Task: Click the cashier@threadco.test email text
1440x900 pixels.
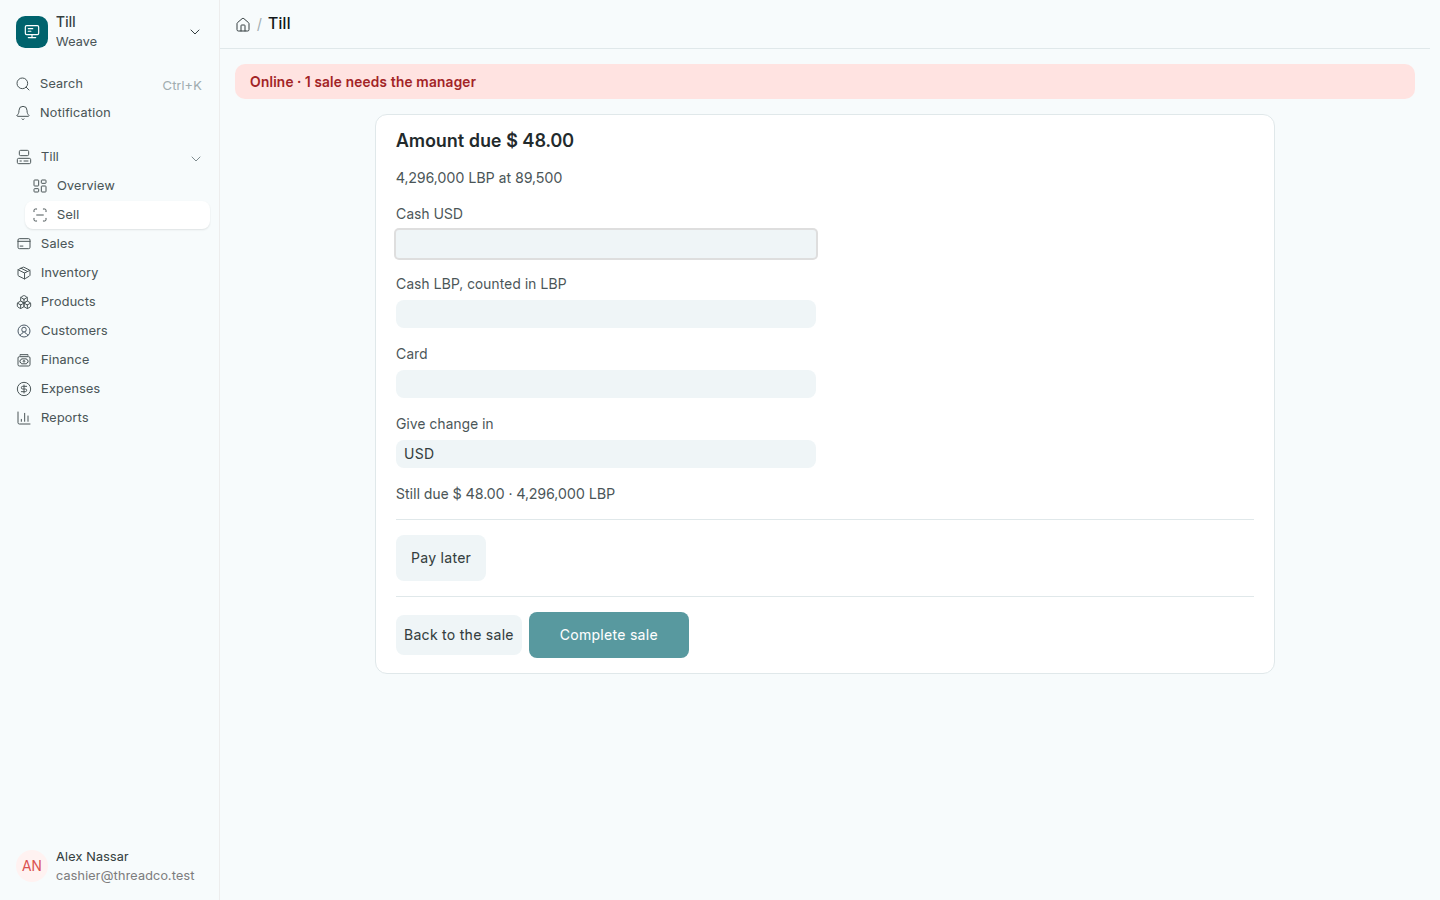Action: pyautogui.click(x=125, y=876)
